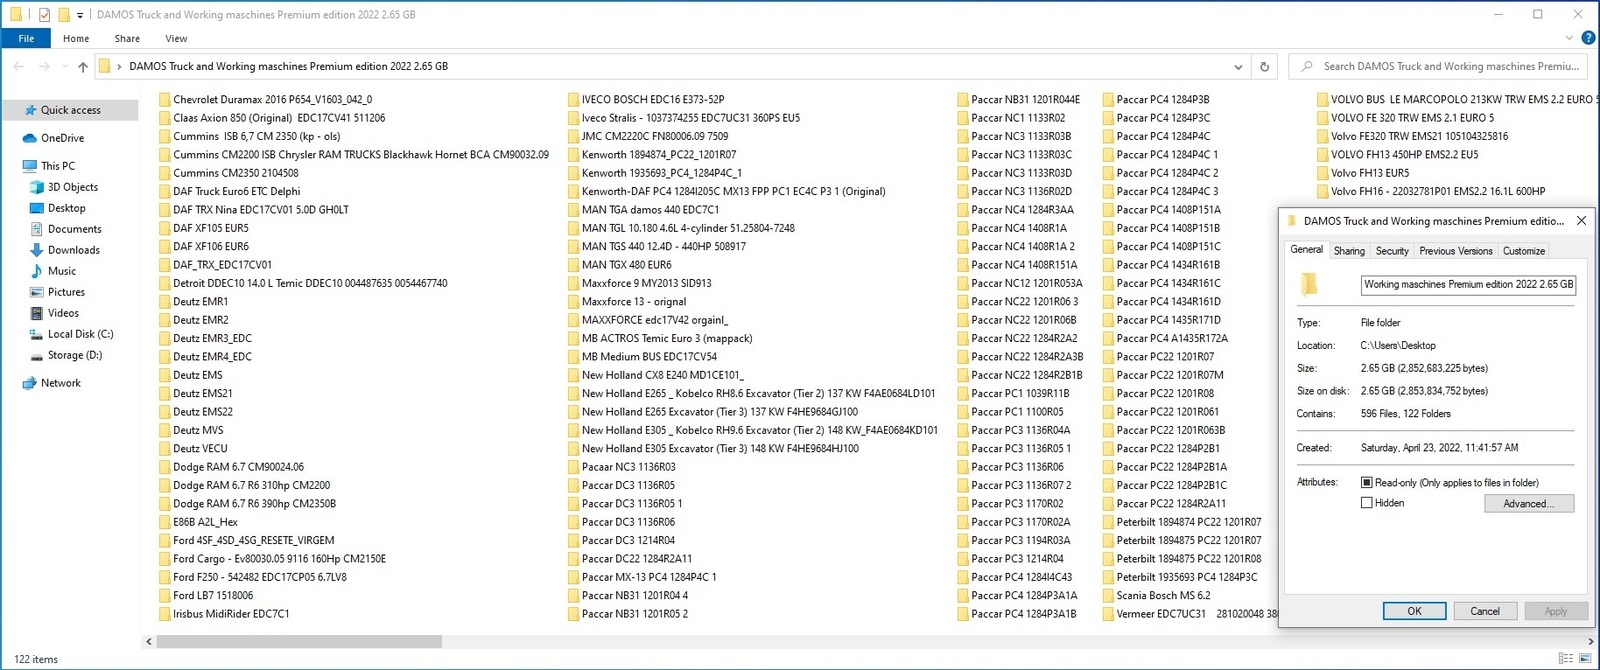
Task: Open the Share ribbon tab
Action: [x=127, y=38]
